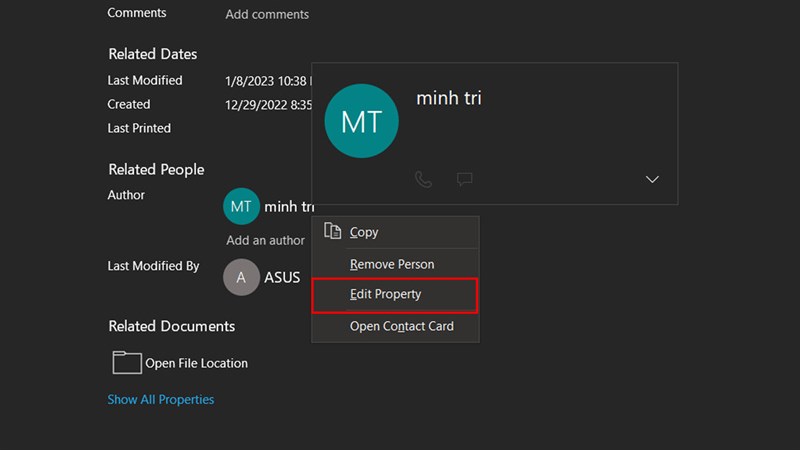Viewport: 800px width, 450px height.
Task: Click the Add comments field
Action: [x=267, y=14]
